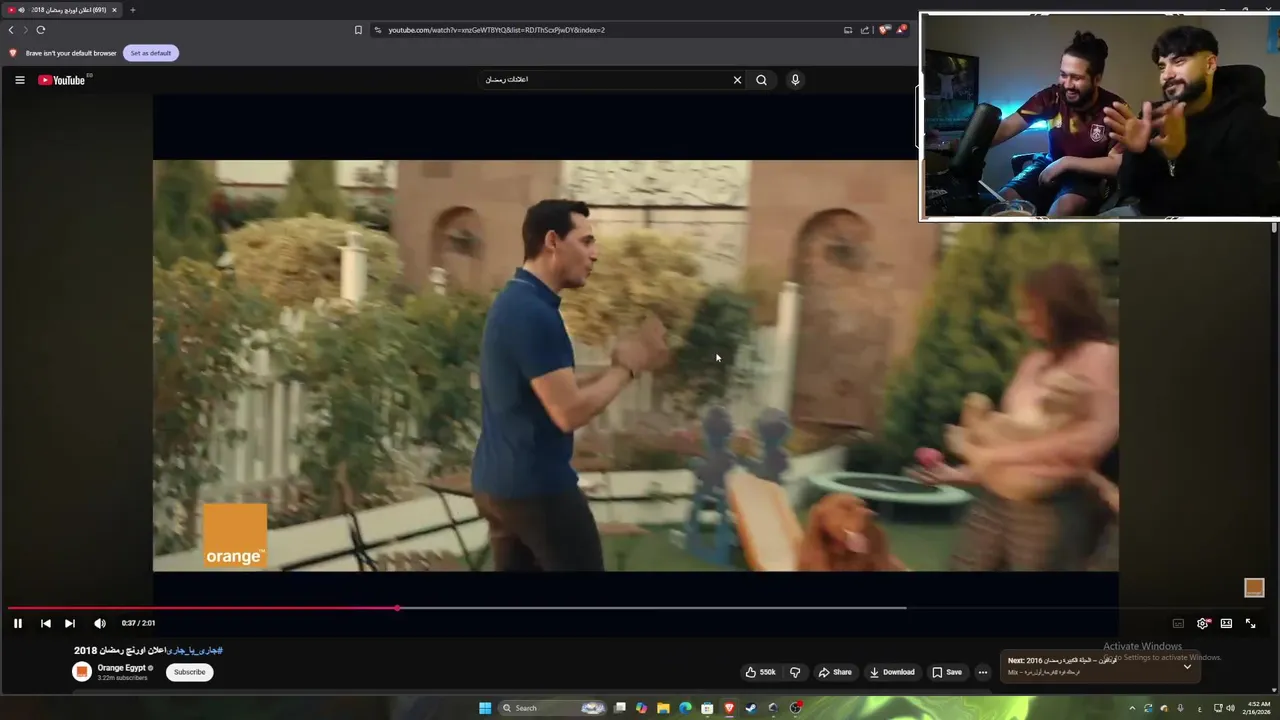Skip to the next video

click(x=70, y=623)
